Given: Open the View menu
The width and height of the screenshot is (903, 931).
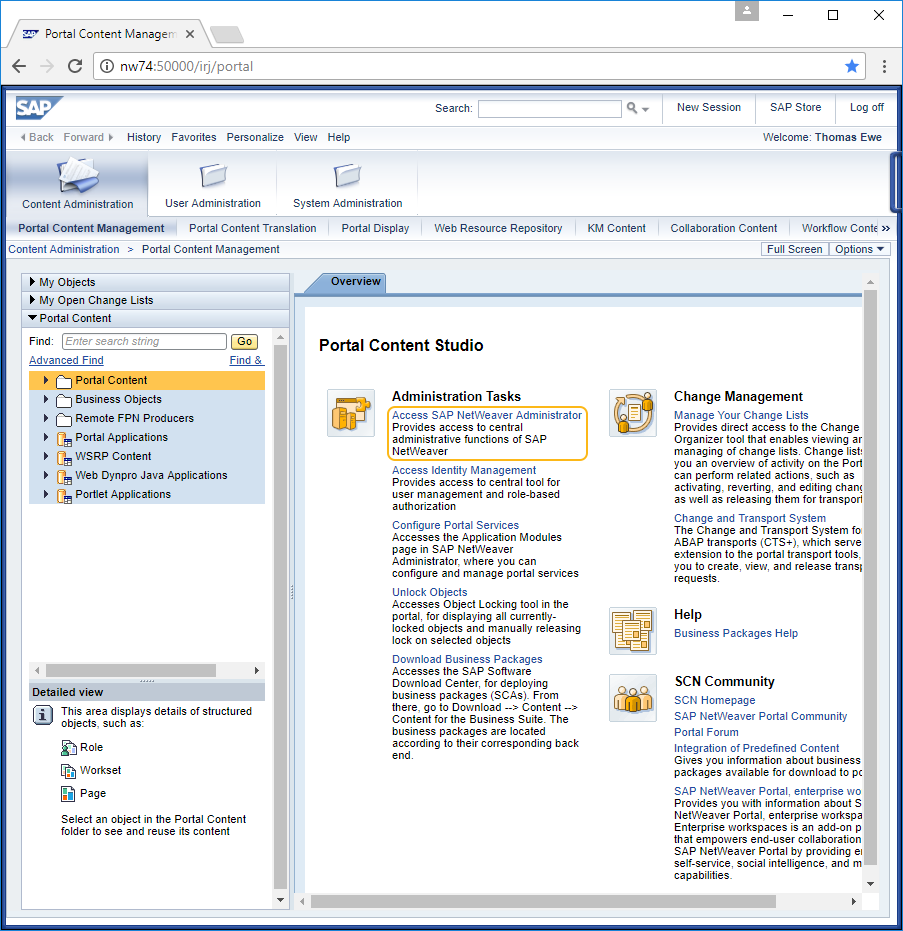Looking at the screenshot, I should (306, 137).
